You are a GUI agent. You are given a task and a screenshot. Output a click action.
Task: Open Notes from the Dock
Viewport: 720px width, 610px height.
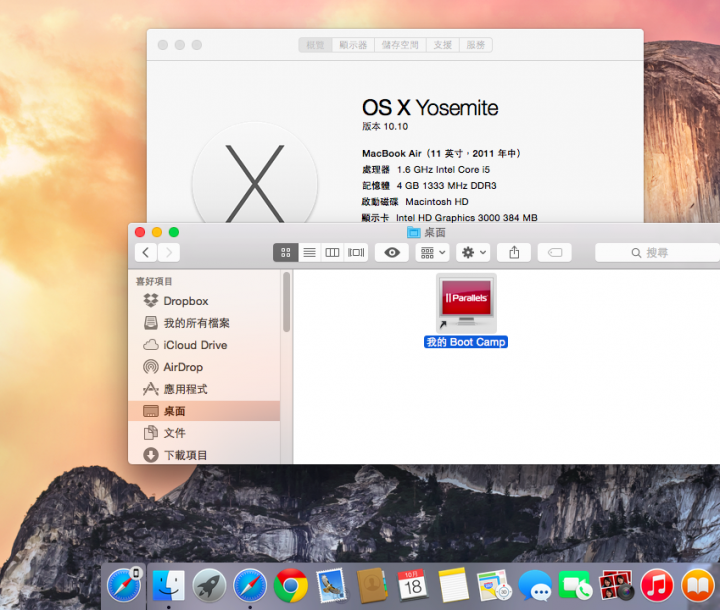tap(453, 585)
